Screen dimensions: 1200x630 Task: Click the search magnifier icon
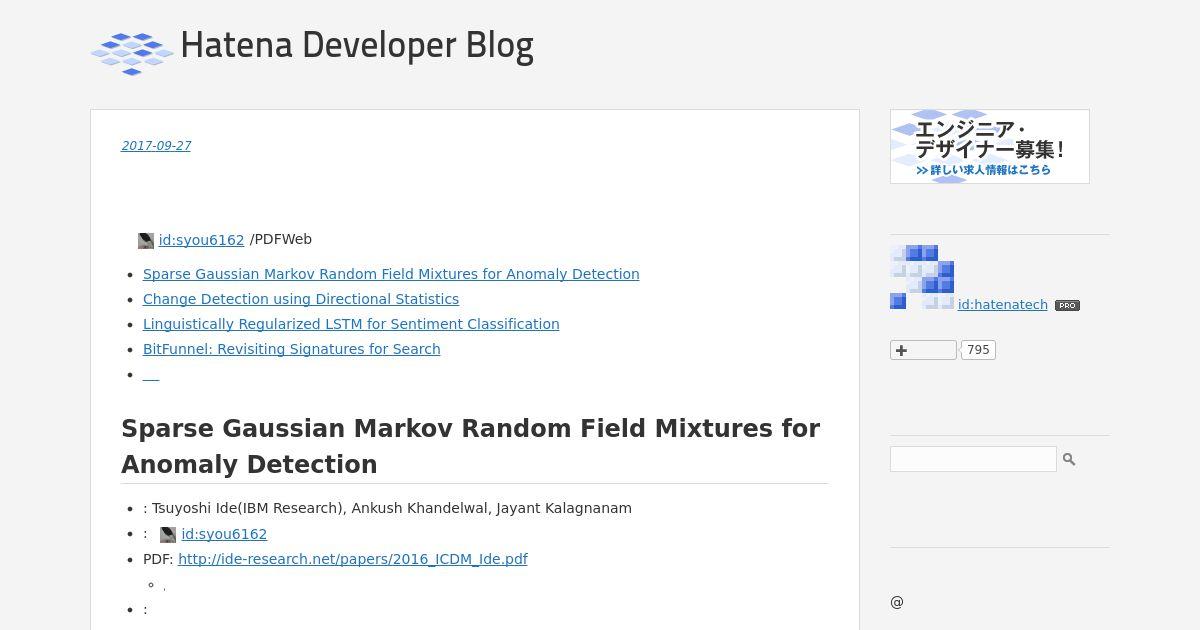[x=1069, y=459]
